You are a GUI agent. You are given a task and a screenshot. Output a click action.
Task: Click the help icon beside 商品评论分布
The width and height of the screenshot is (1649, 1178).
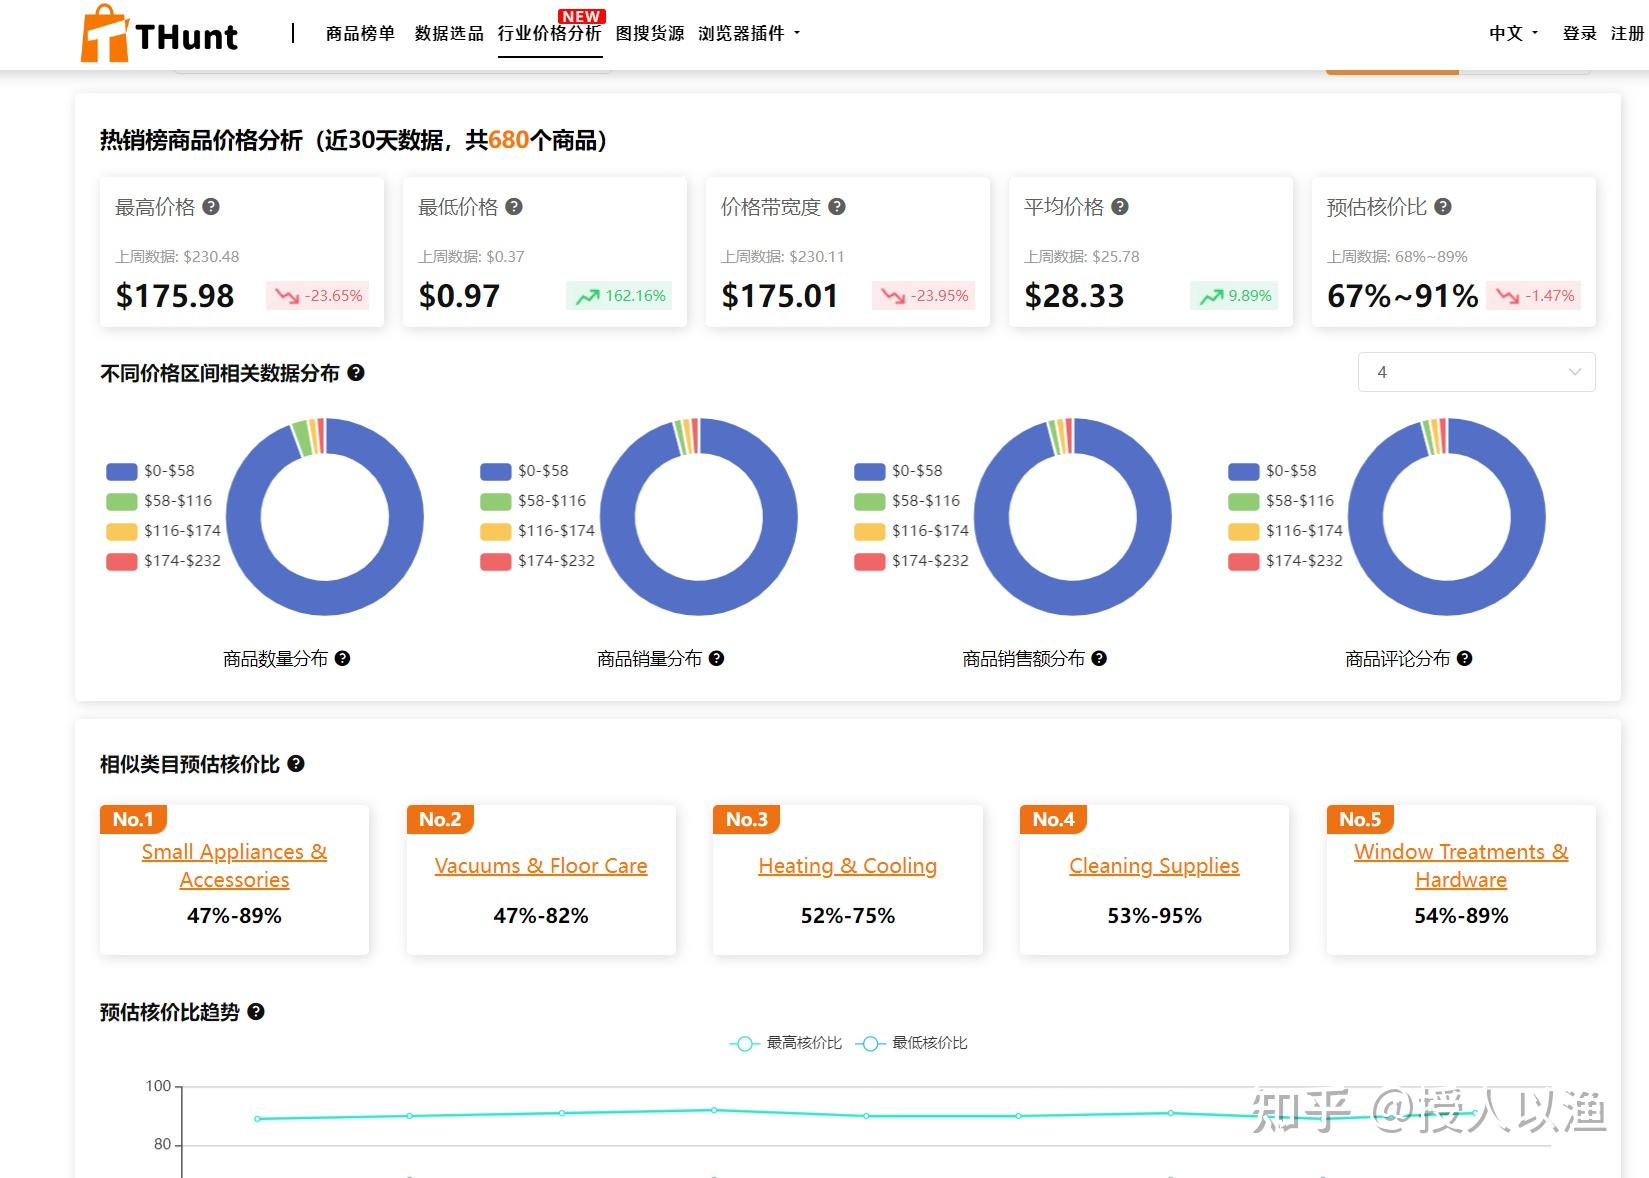coord(1466,659)
